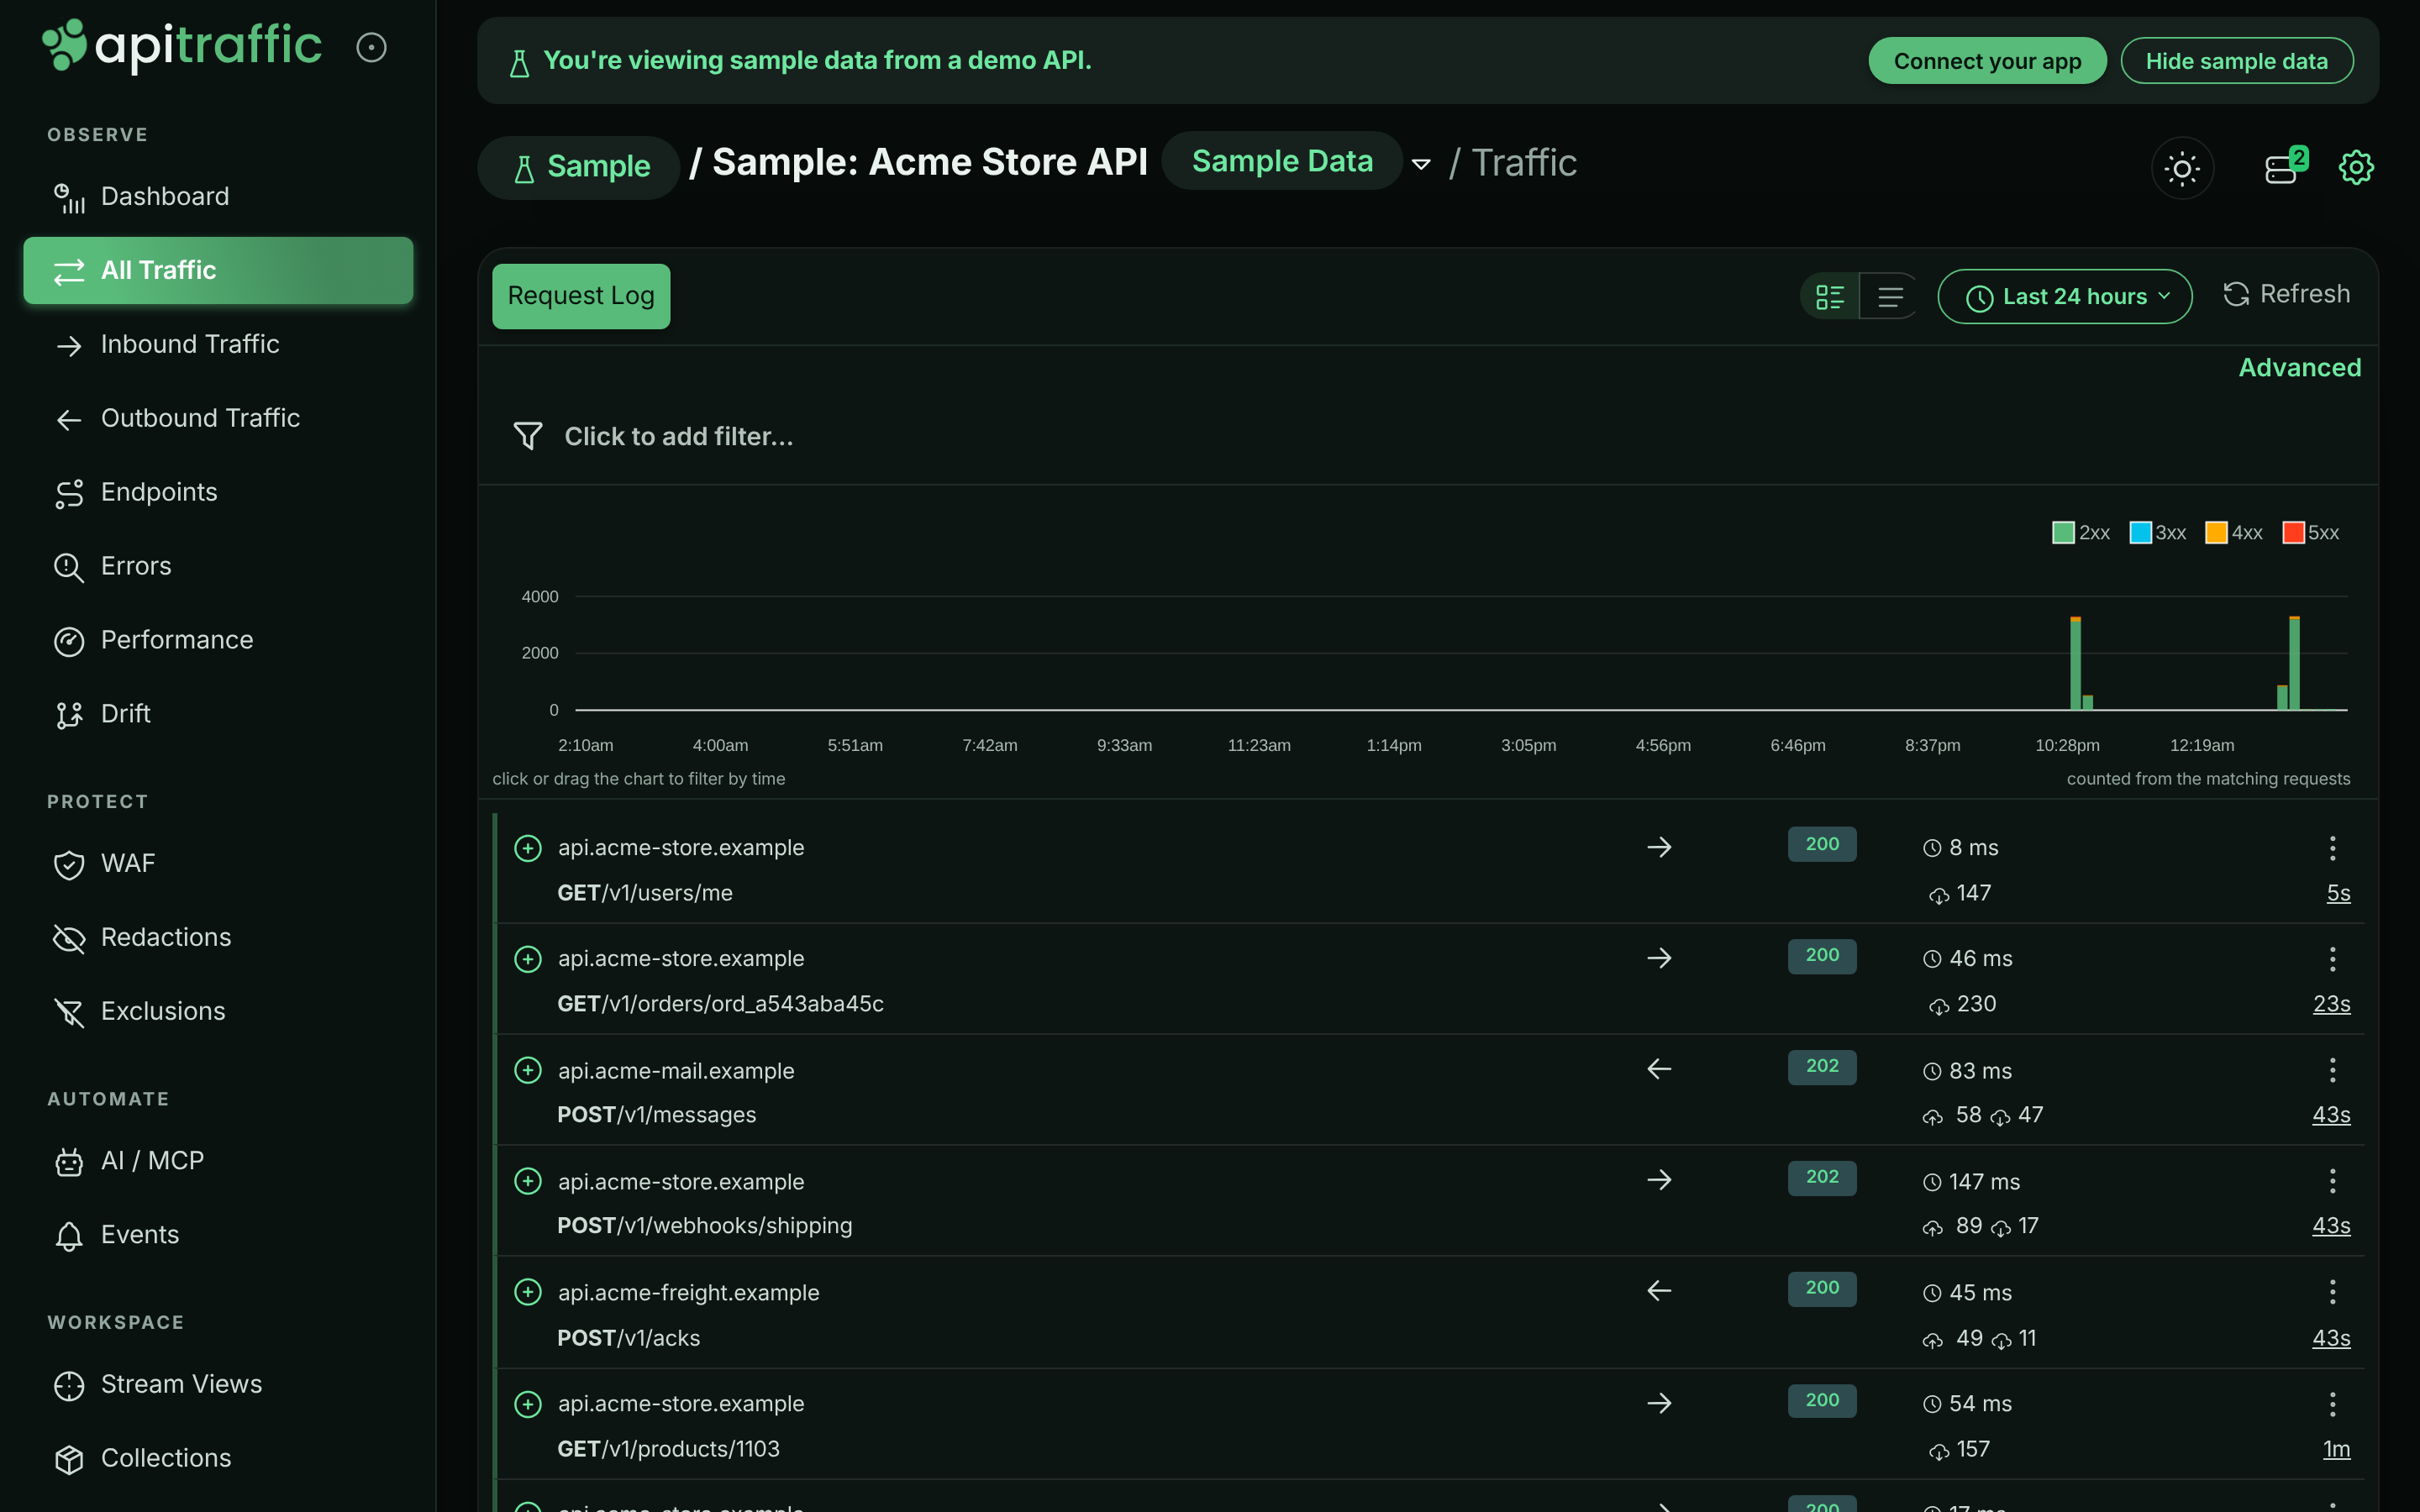Screen dimensions: 2420x1512
Task: Open the three-dot menu for GET /v1/orders/ord_a543aba45c
Action: pos(2332,960)
